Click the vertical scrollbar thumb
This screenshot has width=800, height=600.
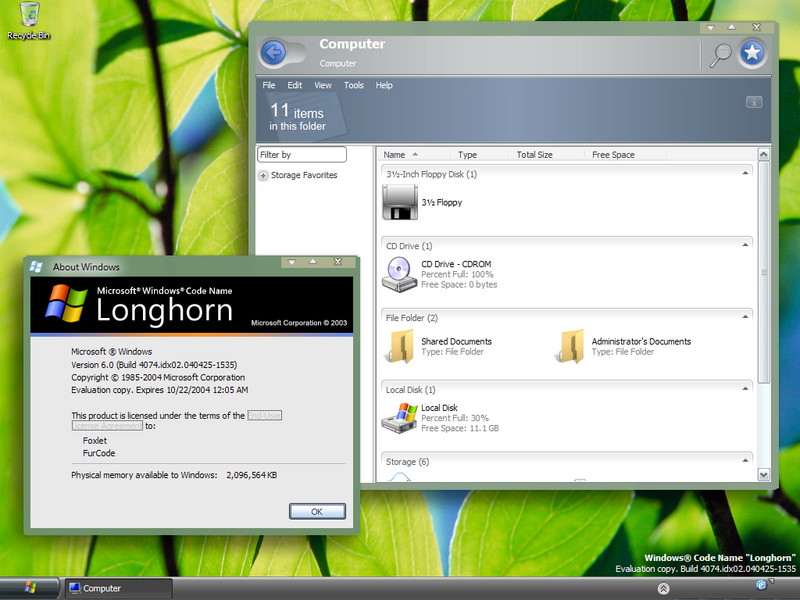(763, 272)
